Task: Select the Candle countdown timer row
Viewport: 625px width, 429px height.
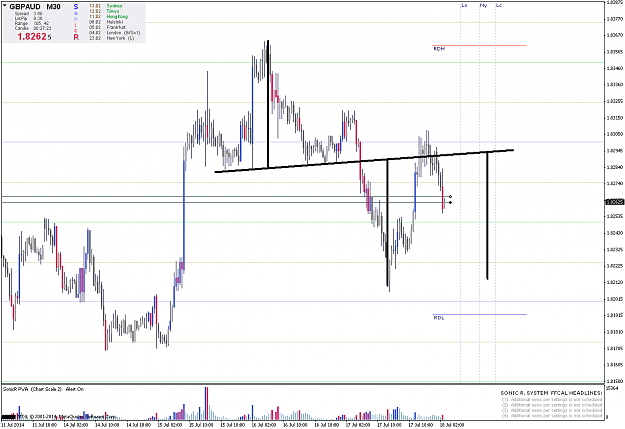Action: [32, 28]
